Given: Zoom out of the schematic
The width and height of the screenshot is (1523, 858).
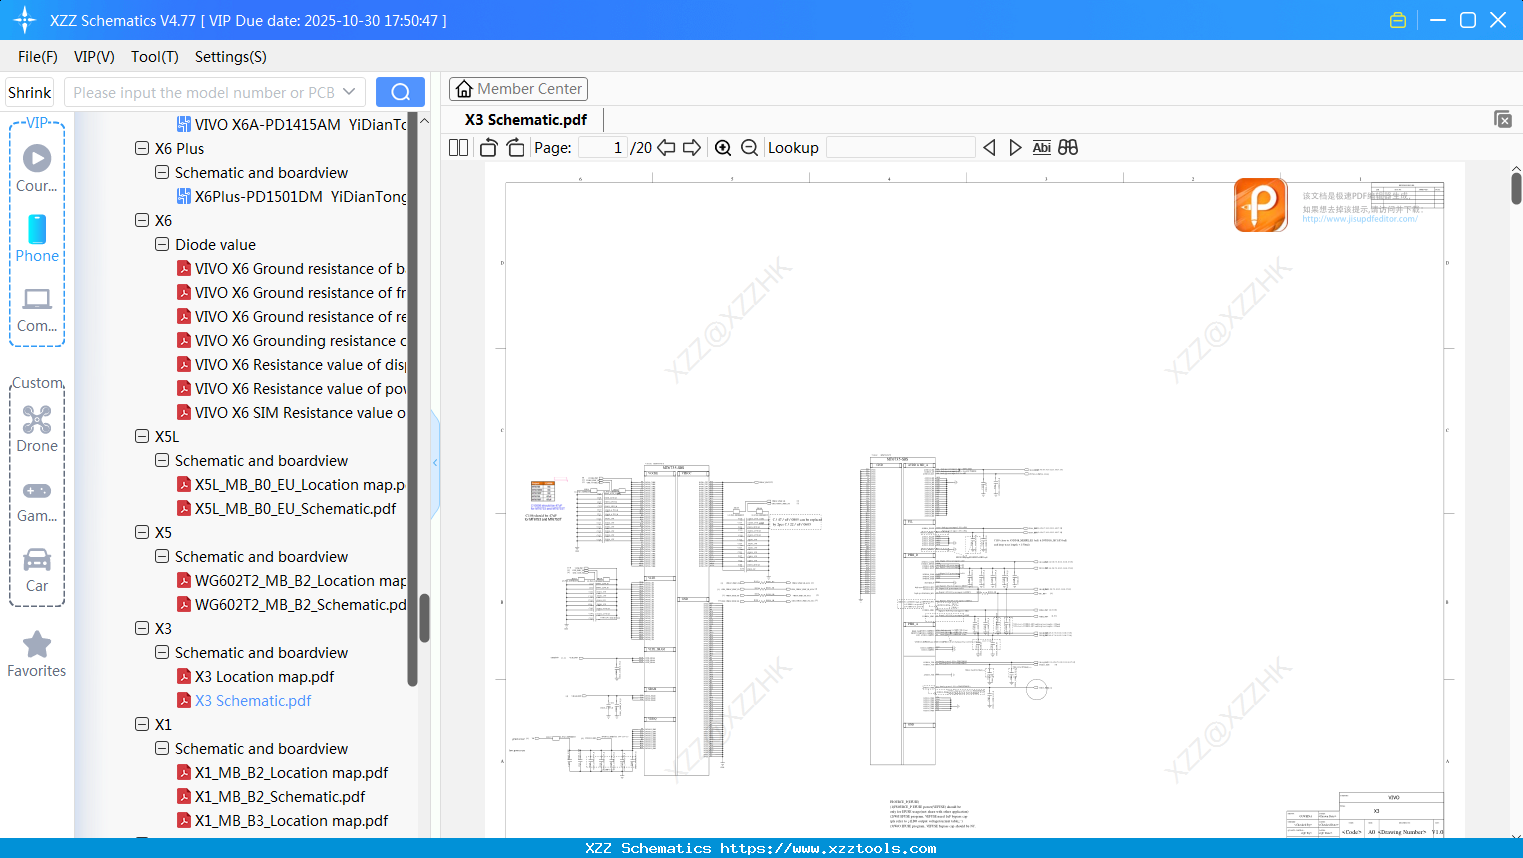Looking at the screenshot, I should tap(749, 147).
